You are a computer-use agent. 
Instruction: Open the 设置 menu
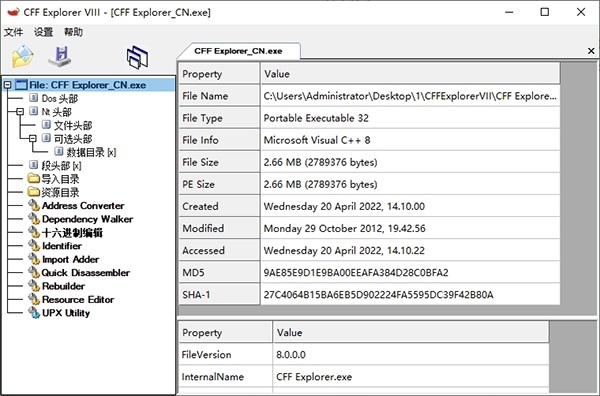(43, 32)
